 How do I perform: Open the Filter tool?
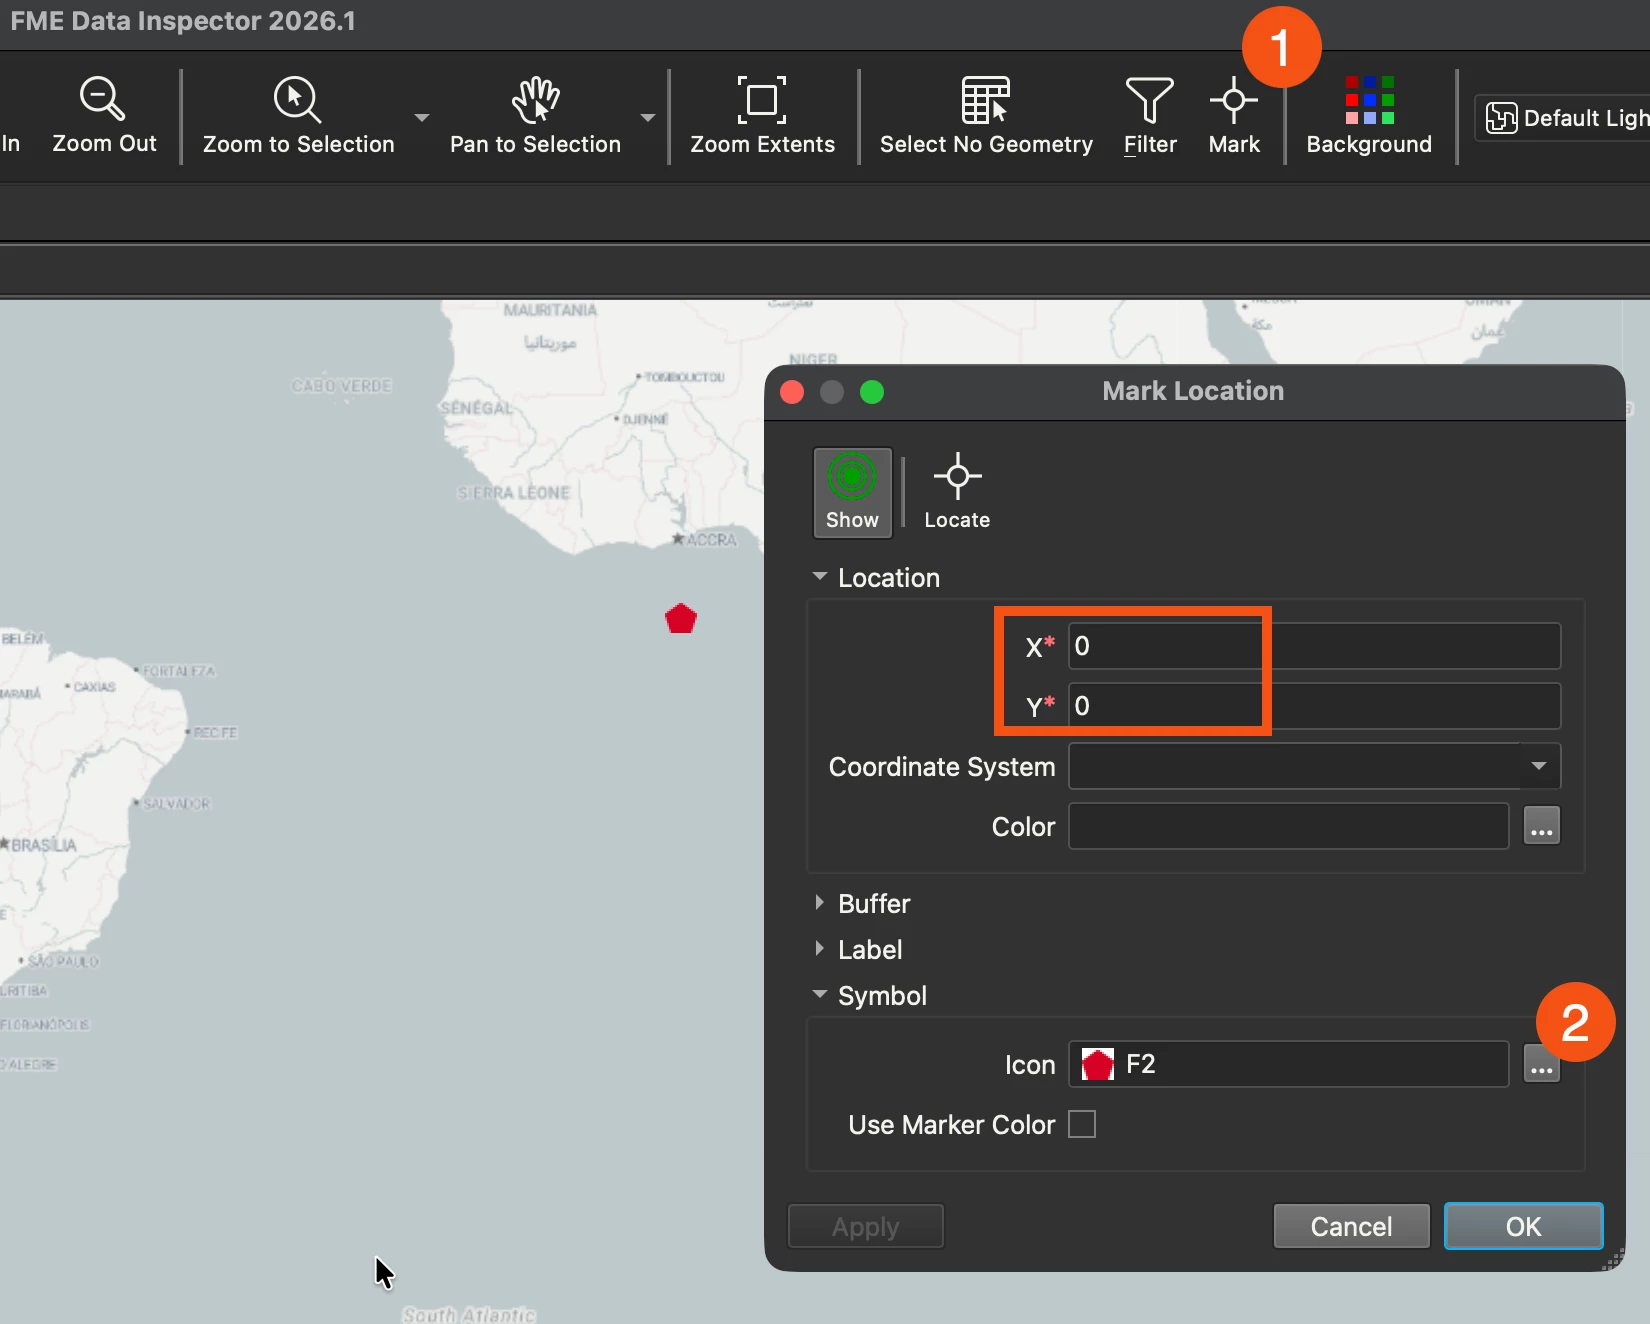coord(1150,115)
